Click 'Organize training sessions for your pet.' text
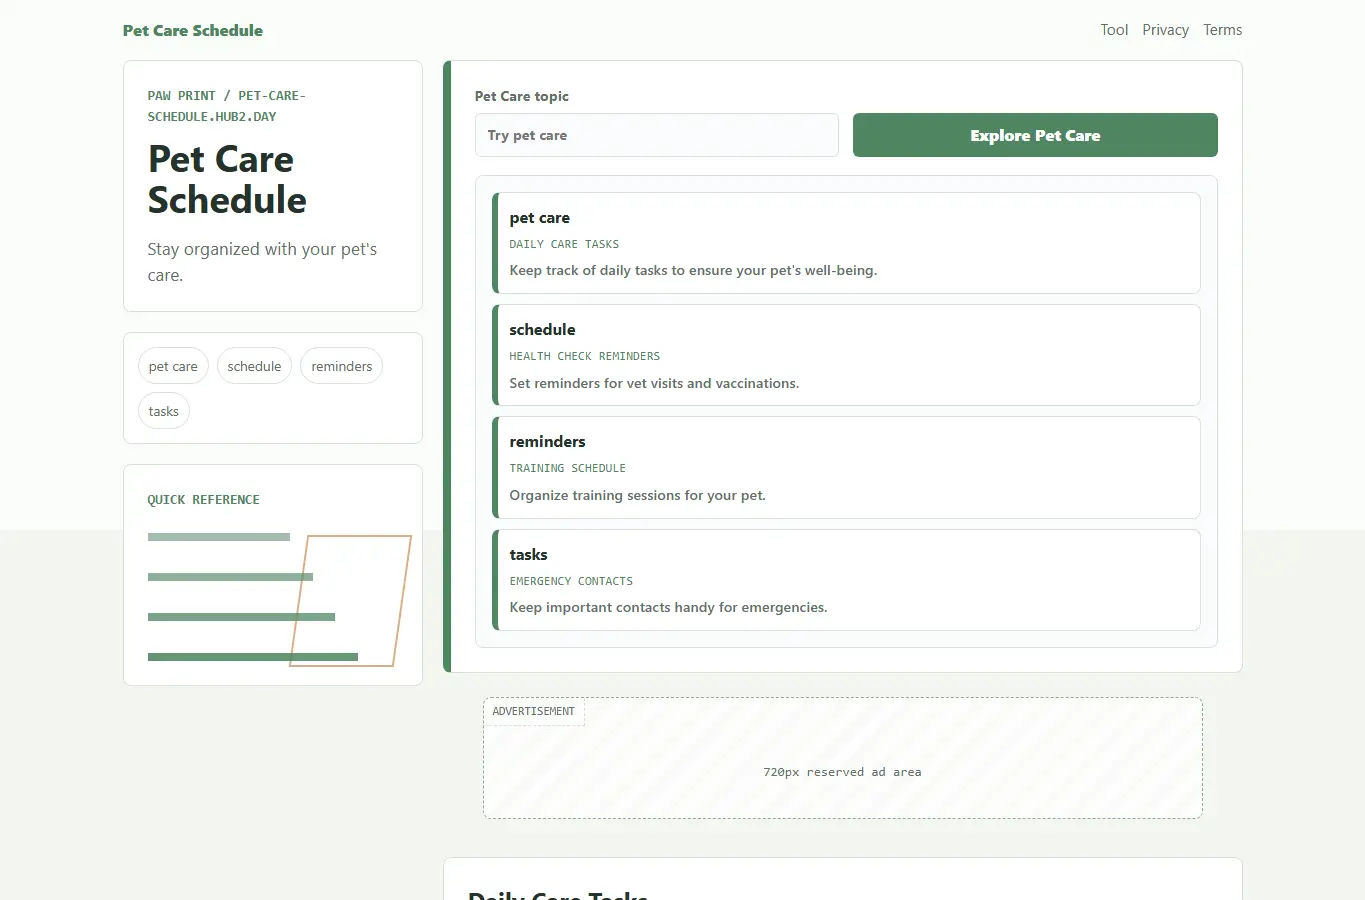The width and height of the screenshot is (1365, 900). (637, 495)
